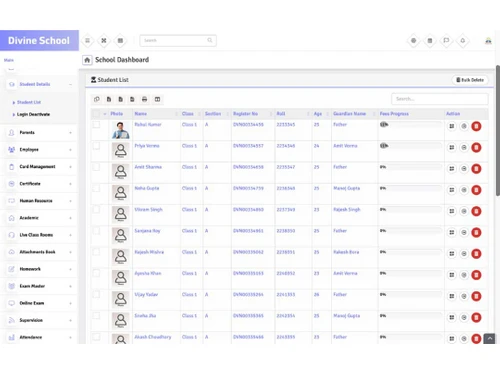Image resolution: width=500 pixels, height=375 pixels.
Task: Click the Print icon above table
Action: click(144, 99)
